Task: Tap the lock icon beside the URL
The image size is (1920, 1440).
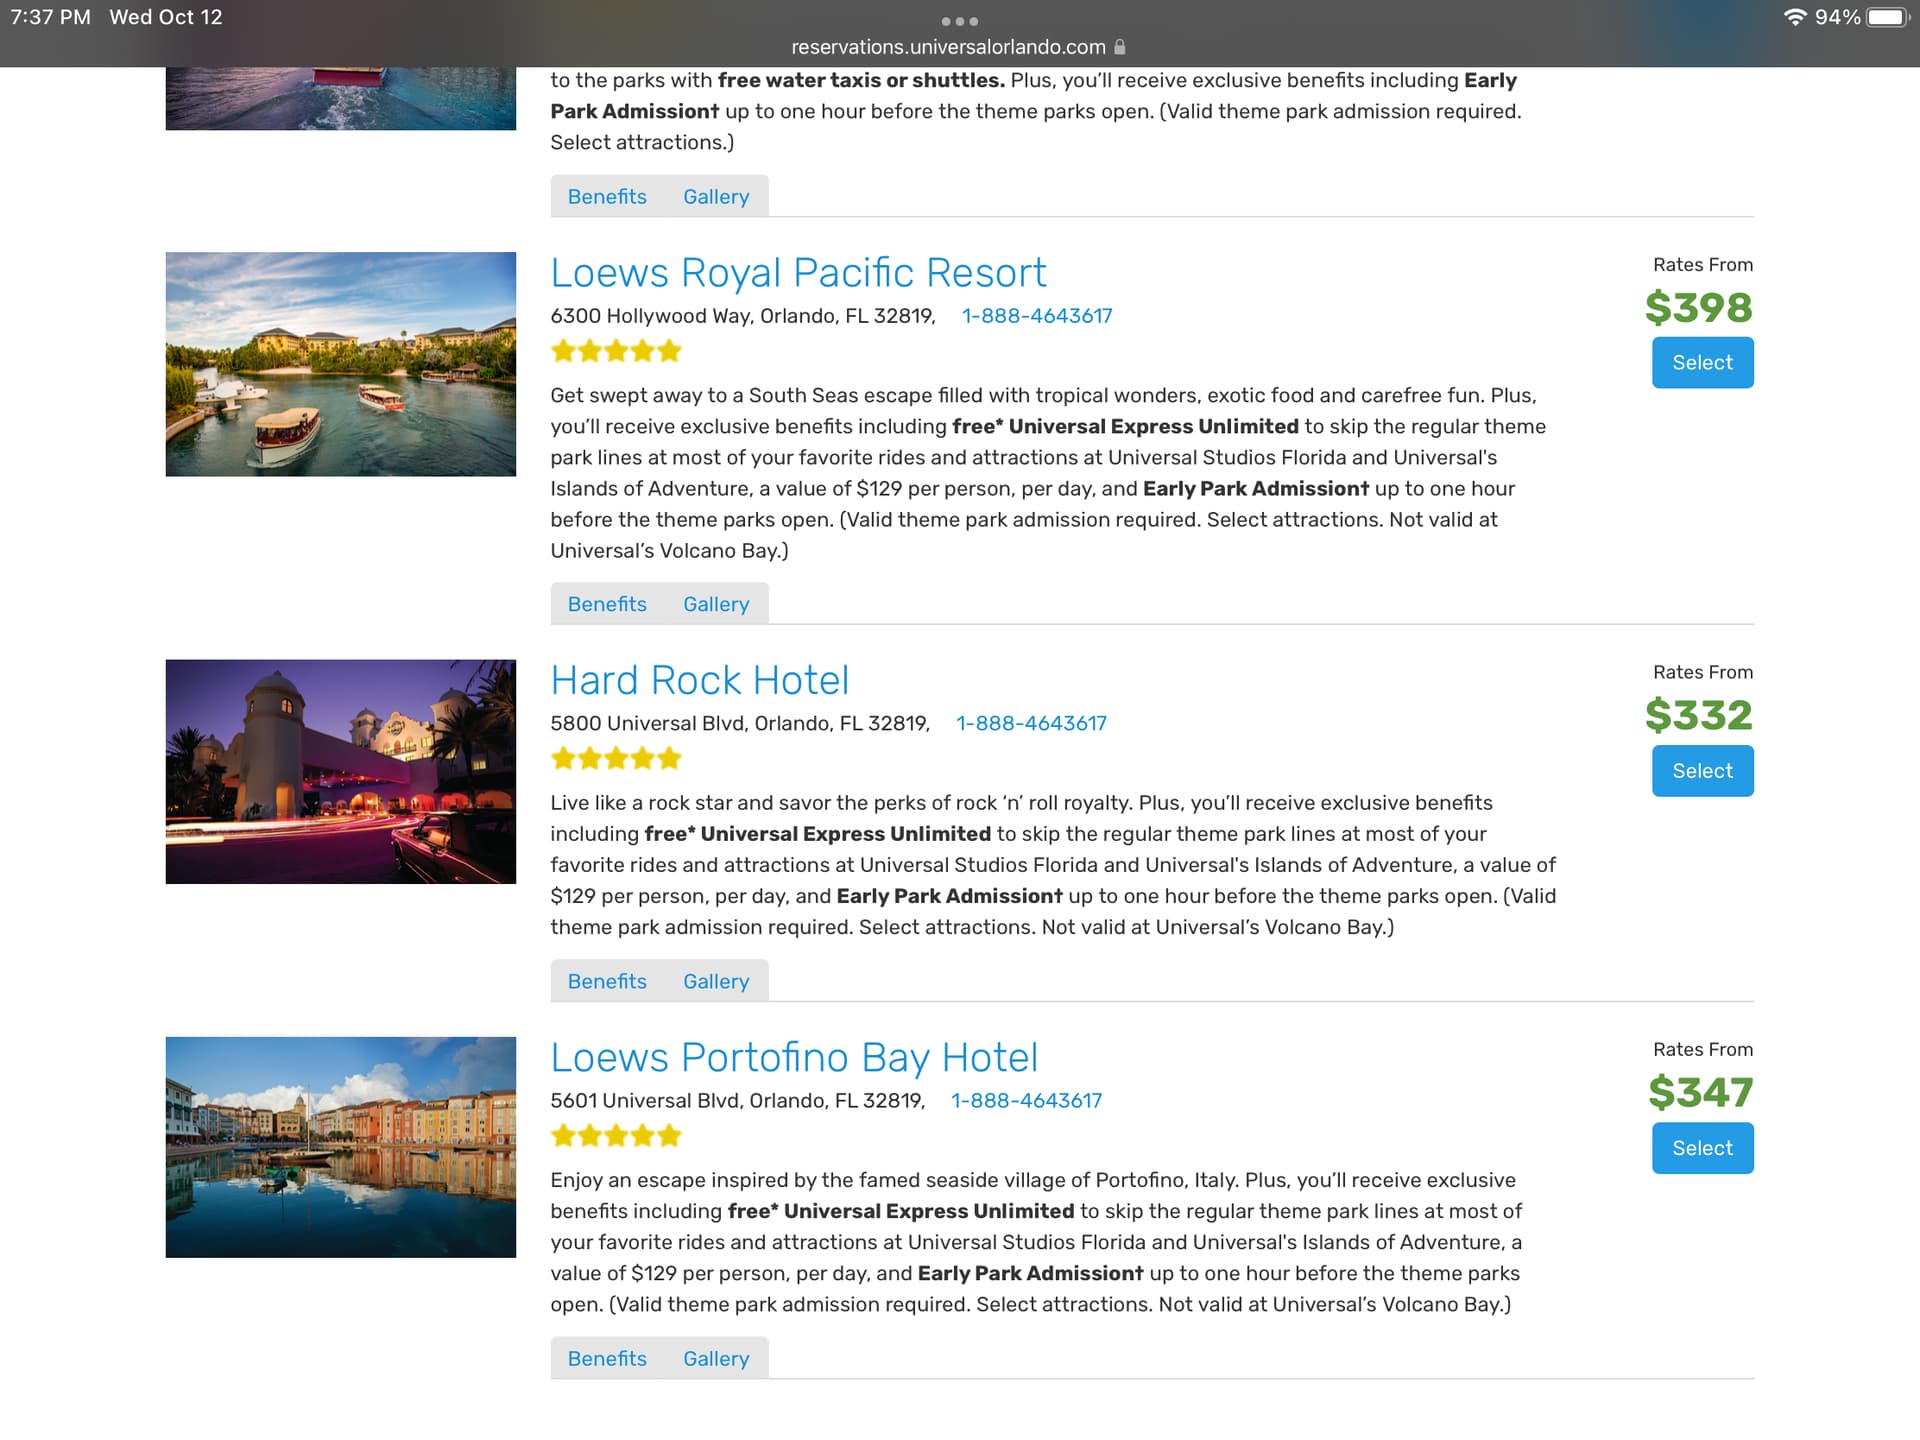Action: (x=1120, y=47)
